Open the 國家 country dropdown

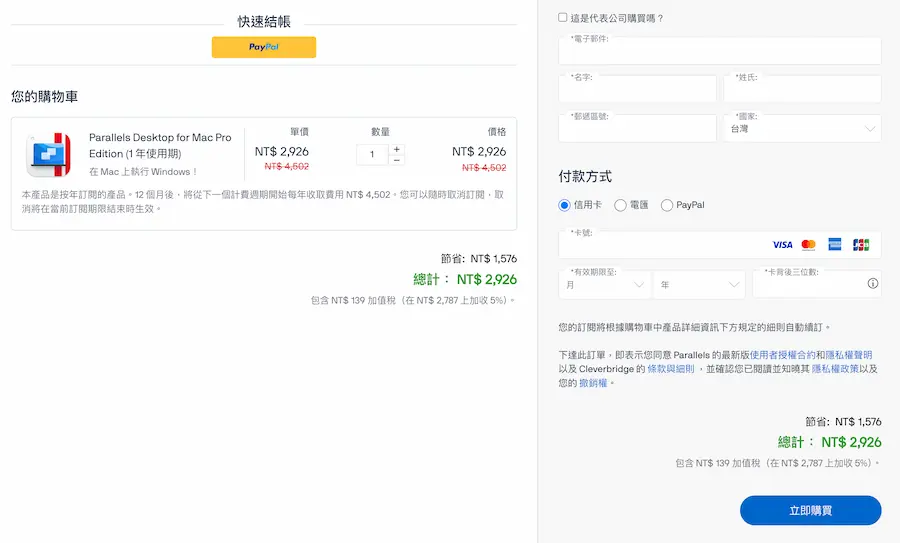(802, 128)
